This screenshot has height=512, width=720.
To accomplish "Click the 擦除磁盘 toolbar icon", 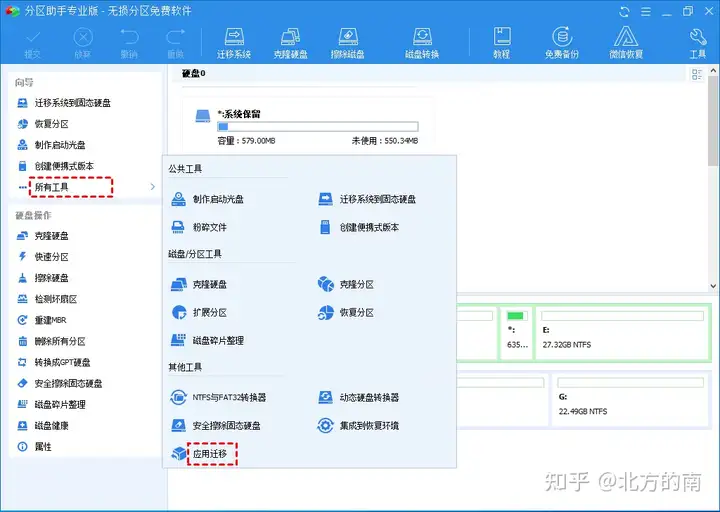I will (x=348, y=43).
